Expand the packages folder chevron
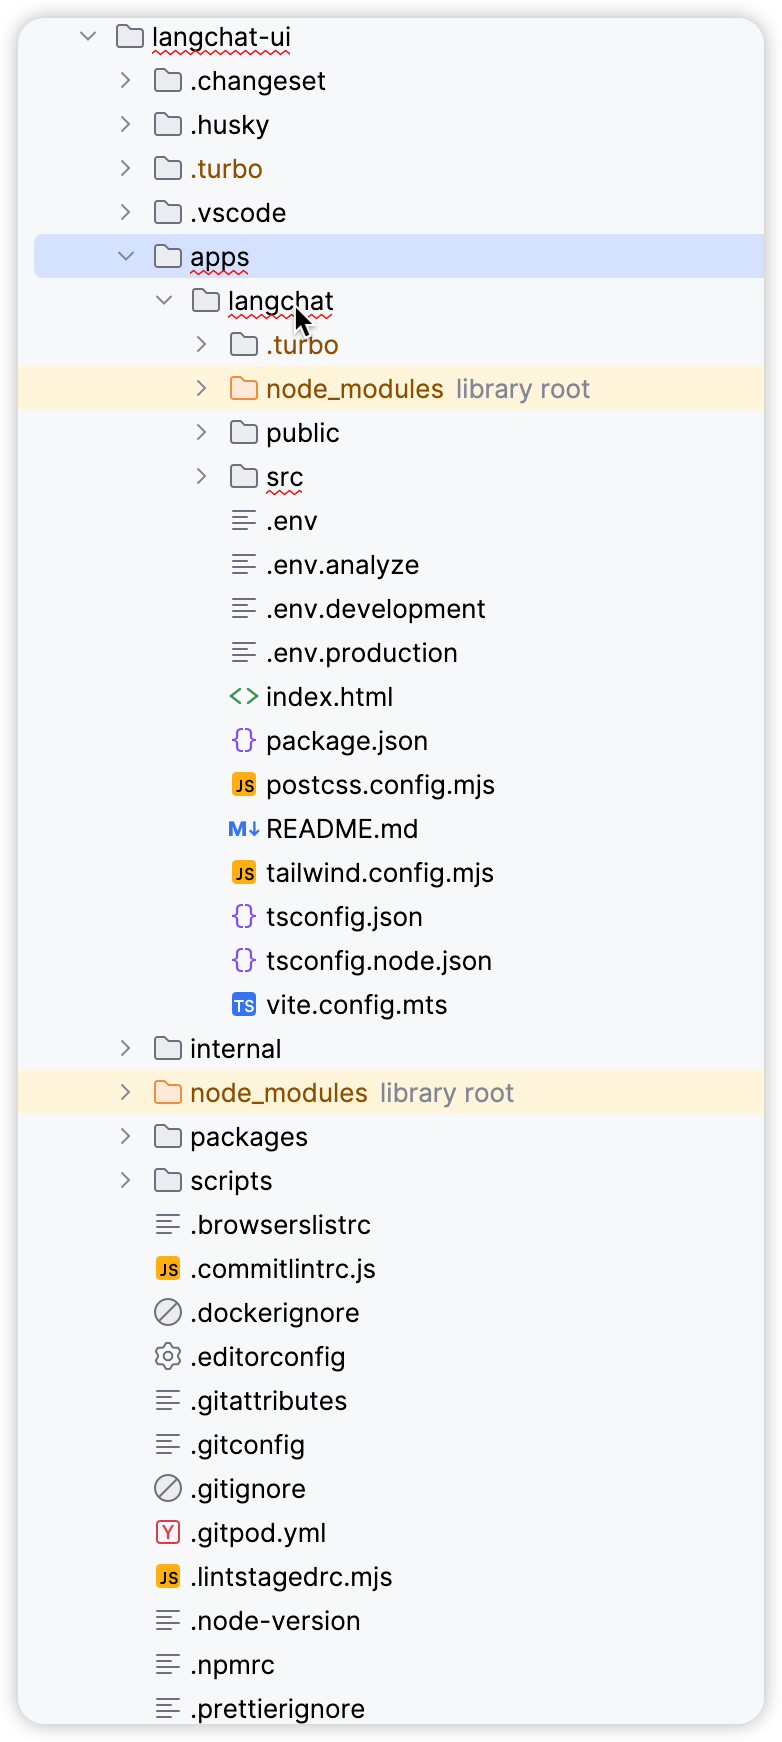The height and width of the screenshot is (1742, 782). point(126,1137)
